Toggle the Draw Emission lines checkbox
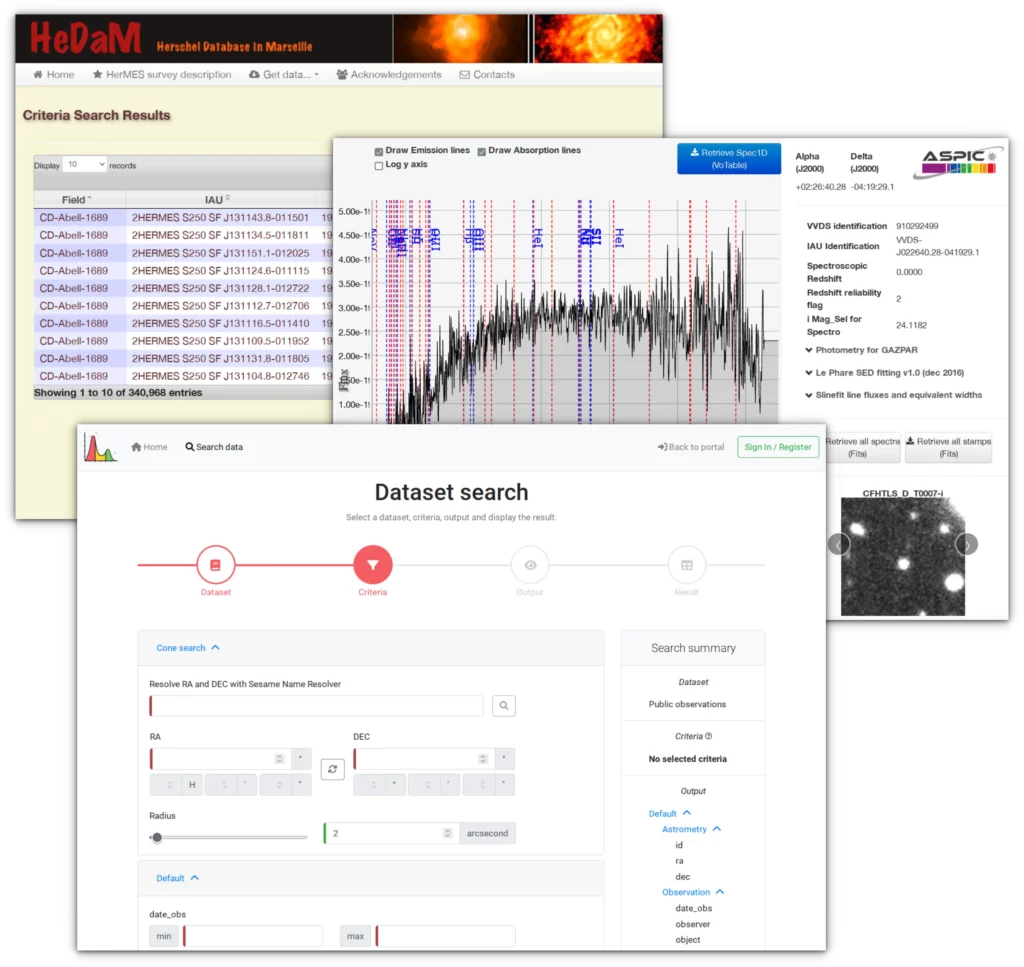Image resolution: width=1024 pixels, height=967 pixels. point(379,151)
